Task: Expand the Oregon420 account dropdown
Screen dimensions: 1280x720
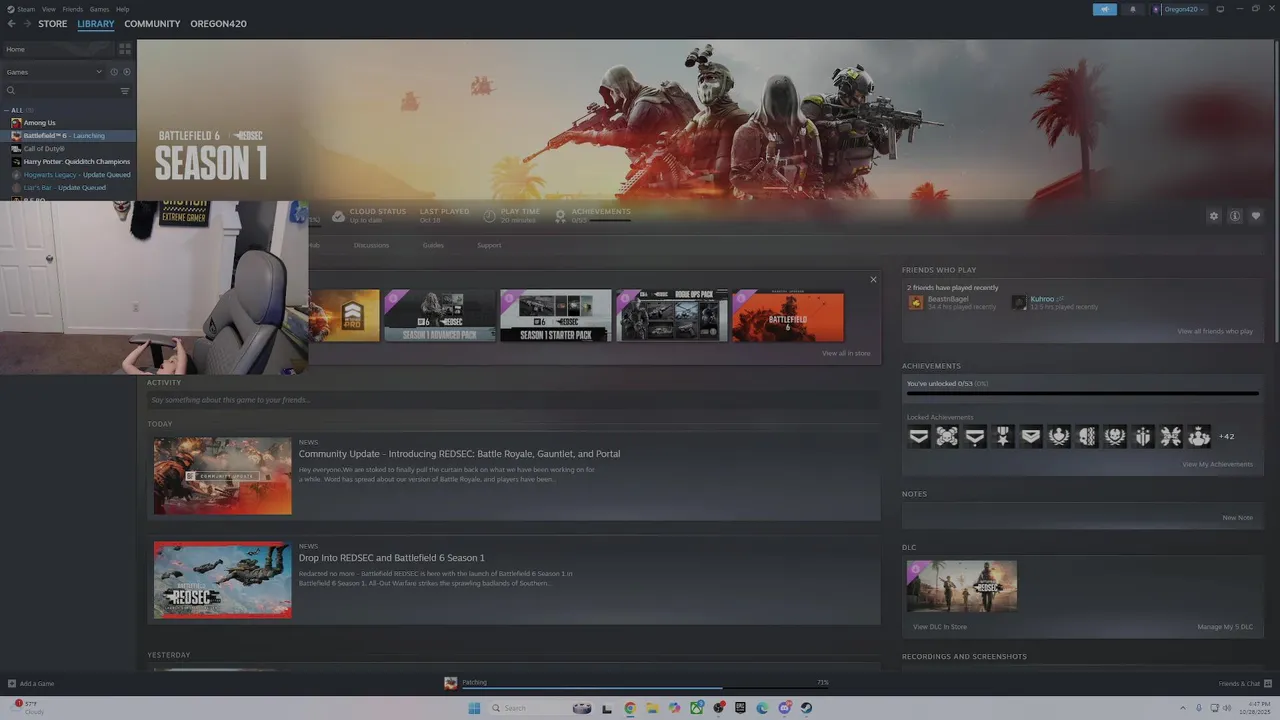Action: 1178,9
